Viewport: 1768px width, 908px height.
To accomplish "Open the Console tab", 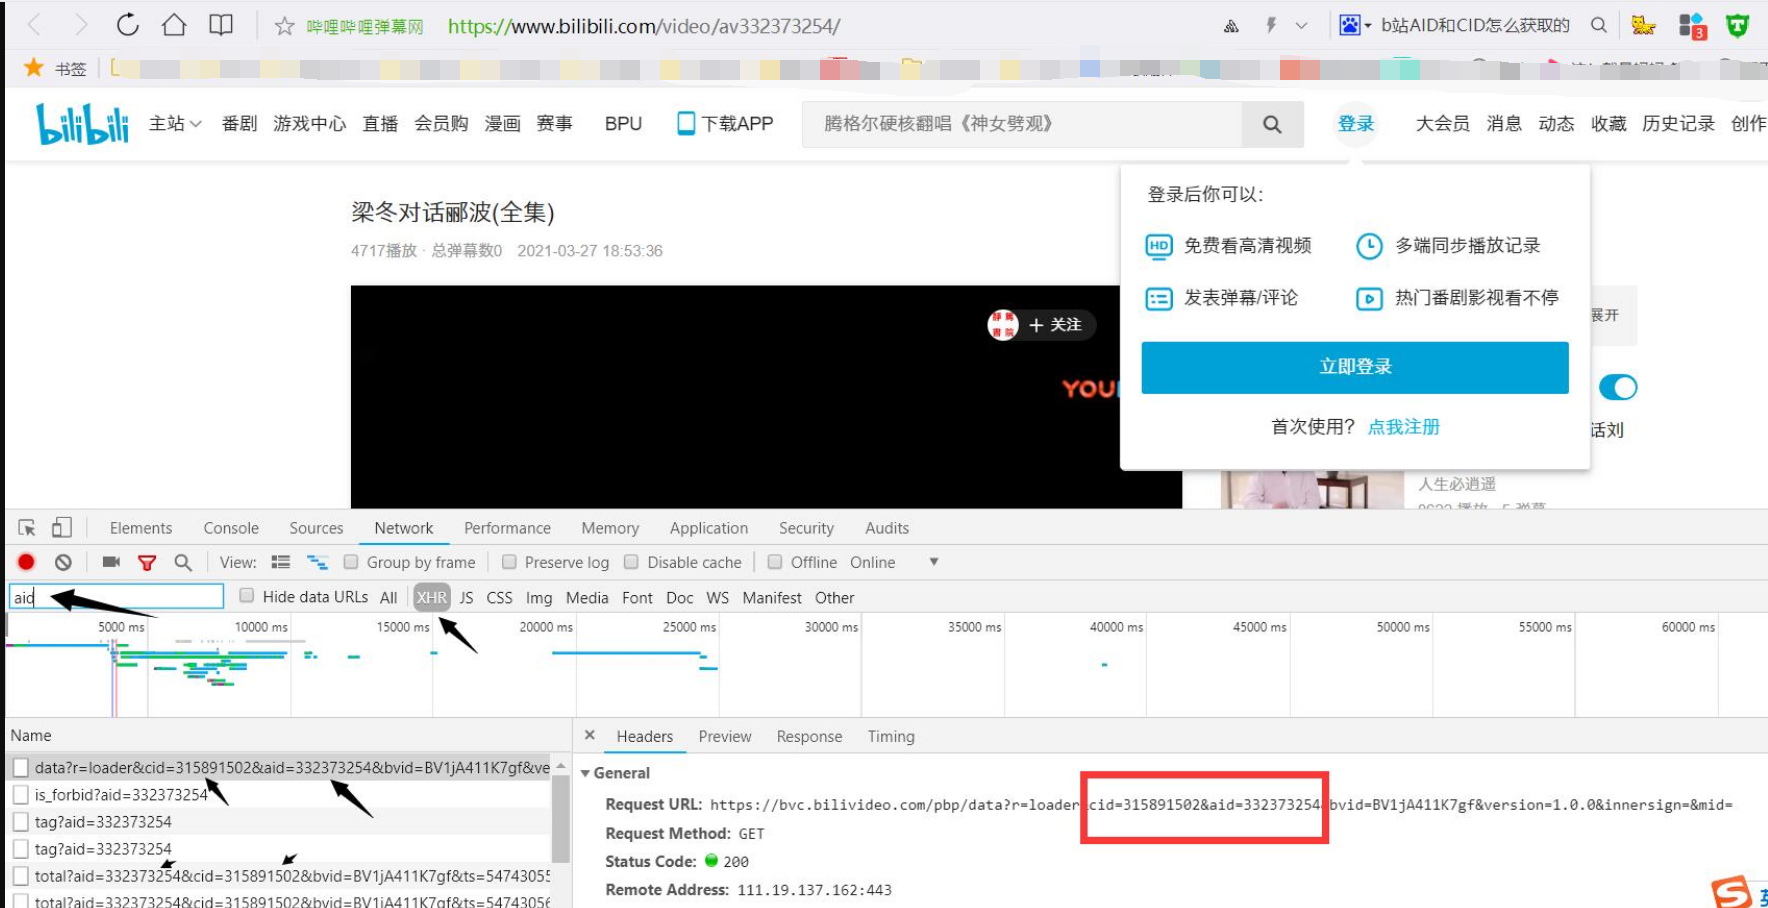I will pyautogui.click(x=231, y=528).
